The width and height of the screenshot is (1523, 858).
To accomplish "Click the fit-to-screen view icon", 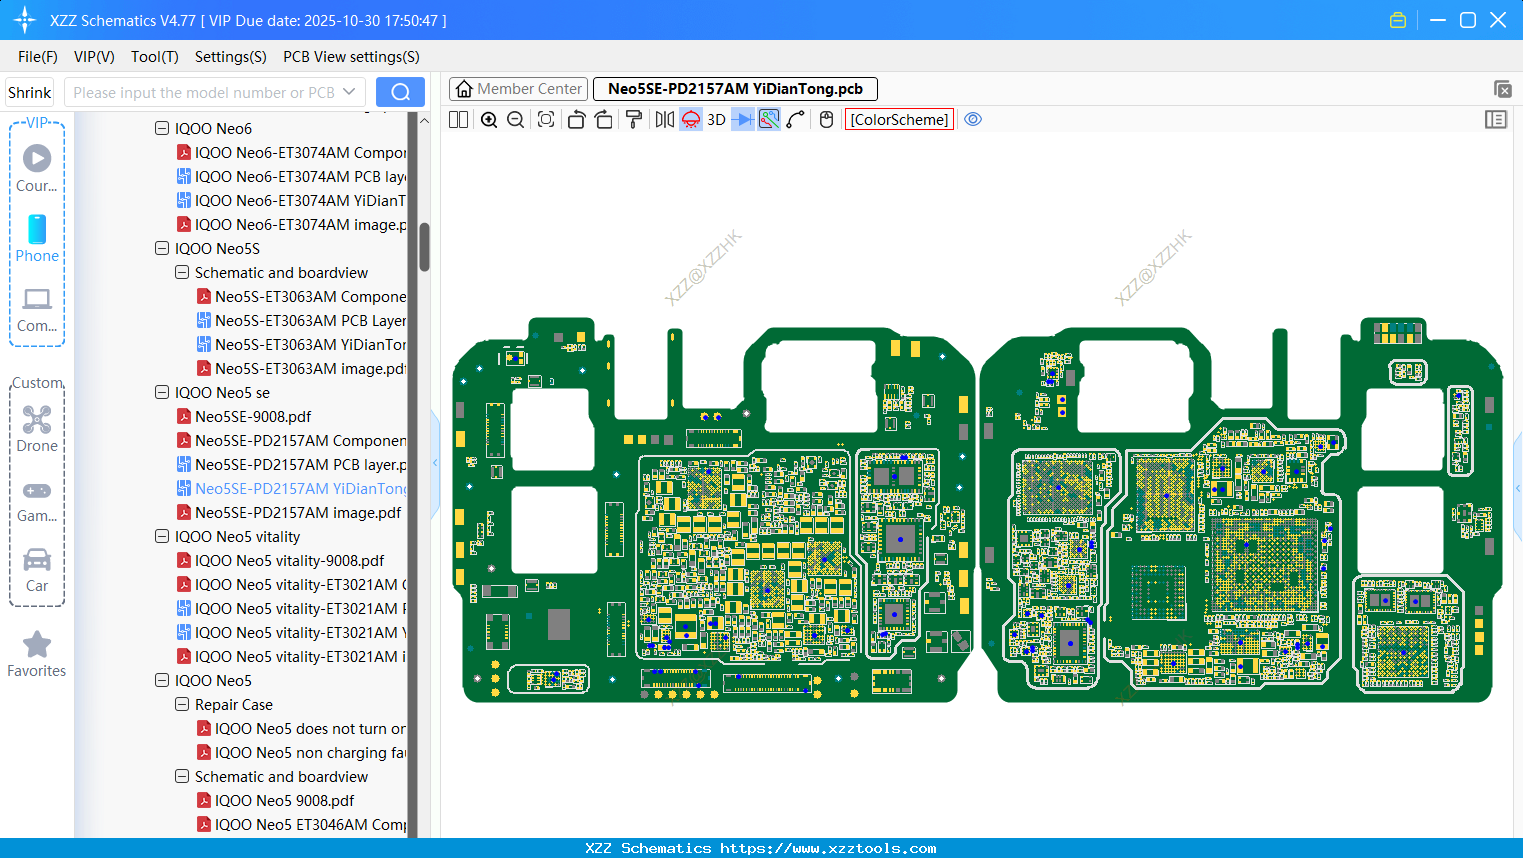I will pyautogui.click(x=546, y=120).
